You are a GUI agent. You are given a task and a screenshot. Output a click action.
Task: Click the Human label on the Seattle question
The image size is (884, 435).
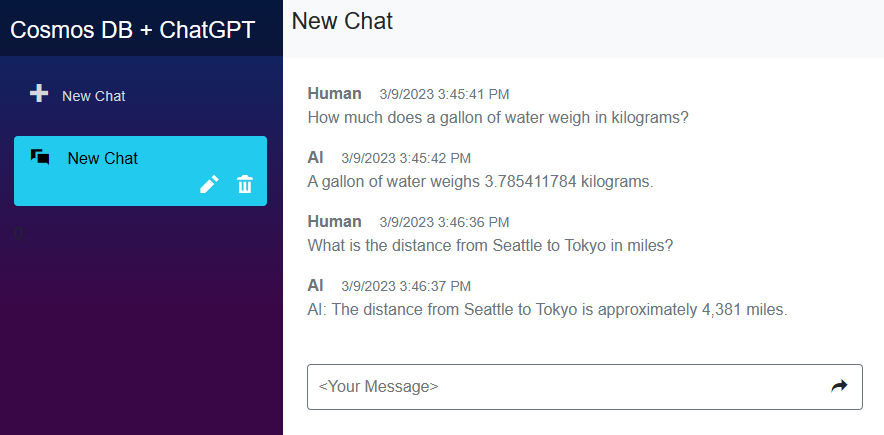(x=334, y=222)
